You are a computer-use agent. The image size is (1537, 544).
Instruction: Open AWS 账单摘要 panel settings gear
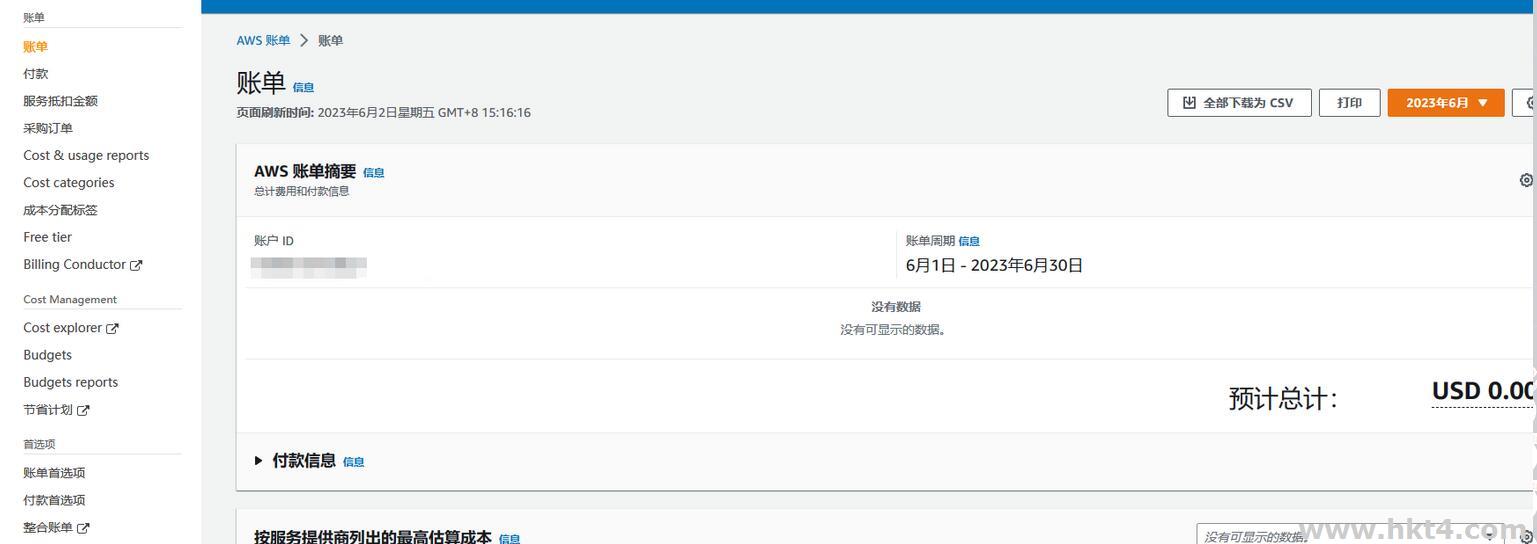[1526, 180]
